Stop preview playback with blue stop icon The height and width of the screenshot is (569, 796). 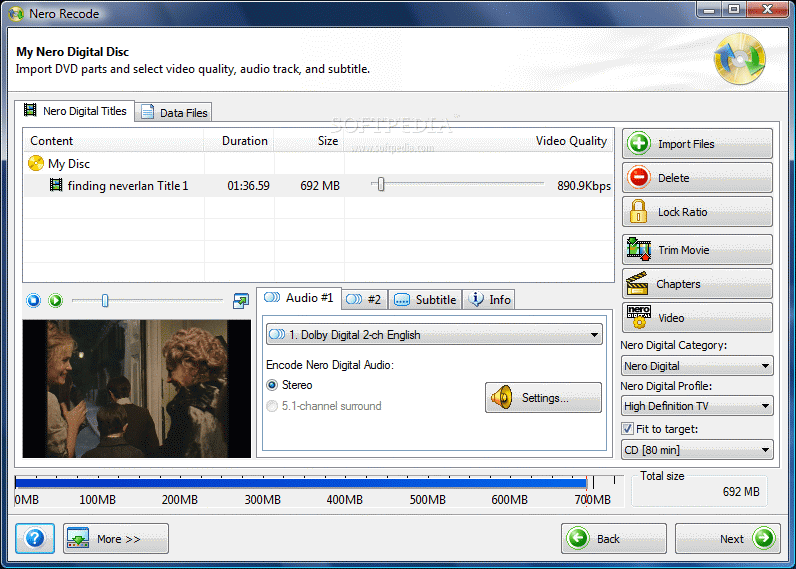click(34, 300)
